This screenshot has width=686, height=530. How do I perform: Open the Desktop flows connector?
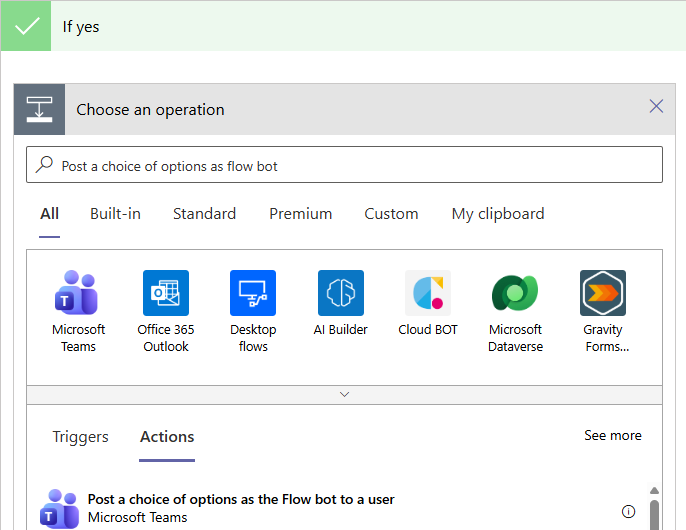253,293
